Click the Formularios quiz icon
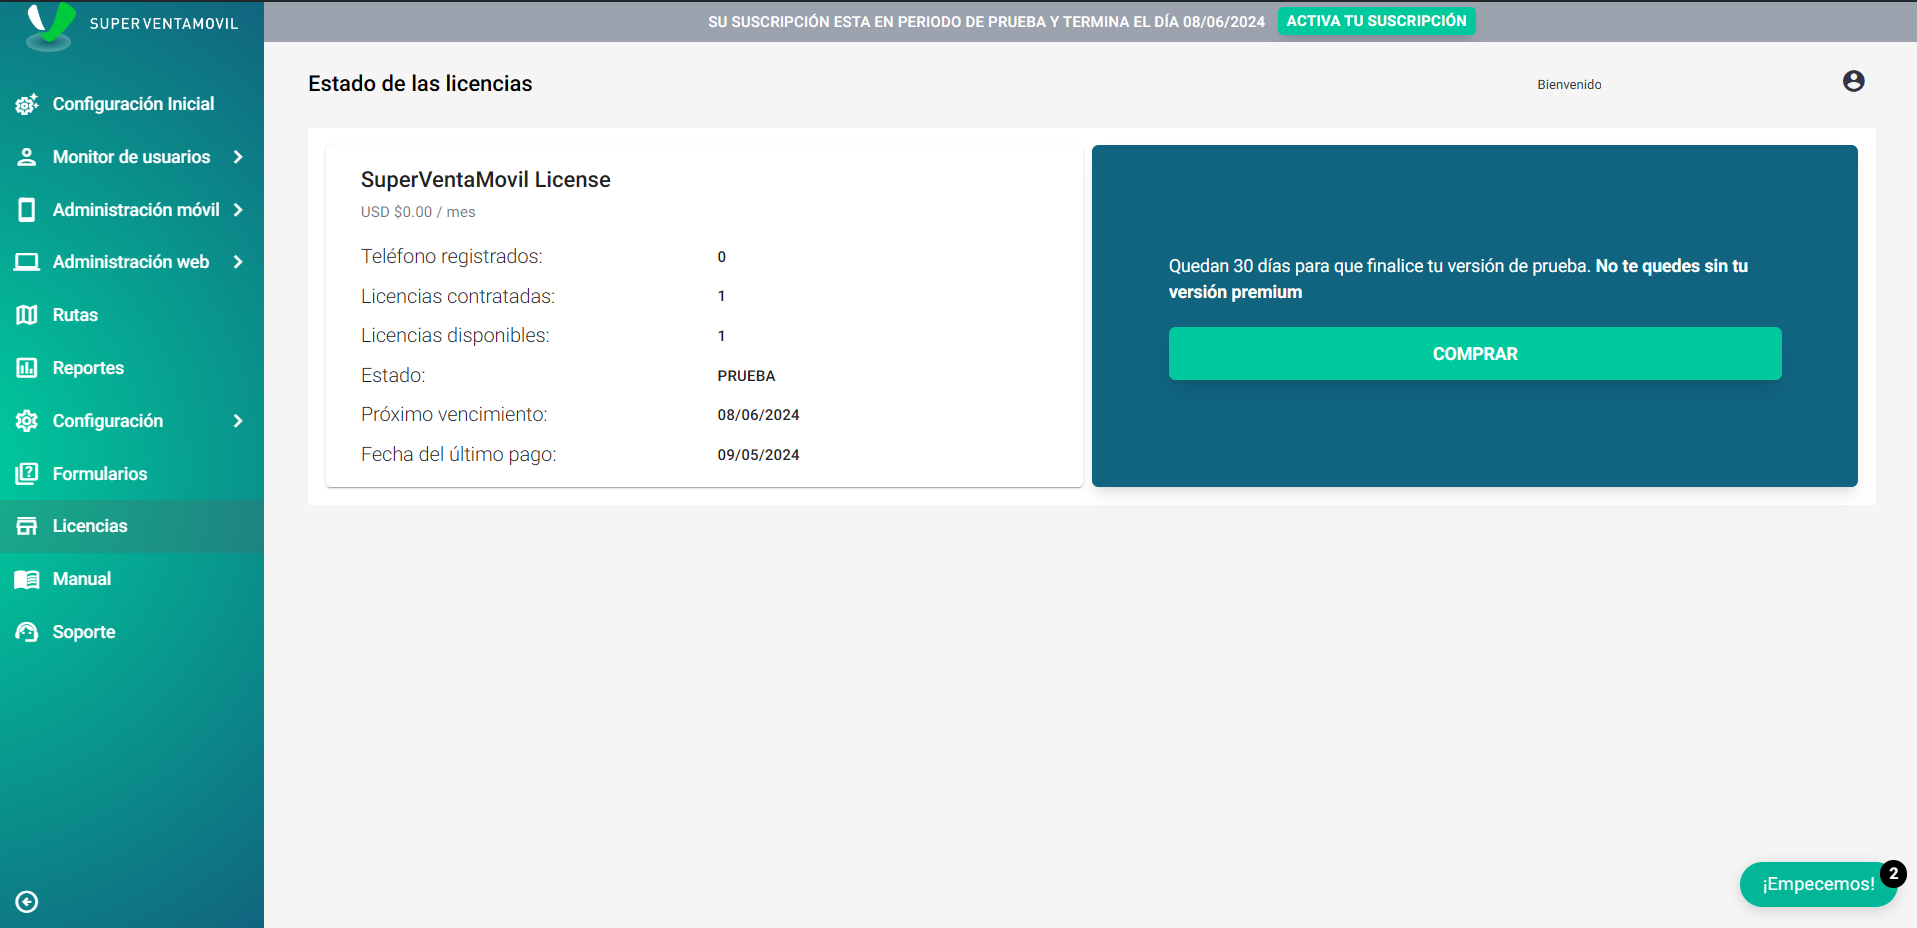The height and width of the screenshot is (928, 1917). tap(27, 474)
